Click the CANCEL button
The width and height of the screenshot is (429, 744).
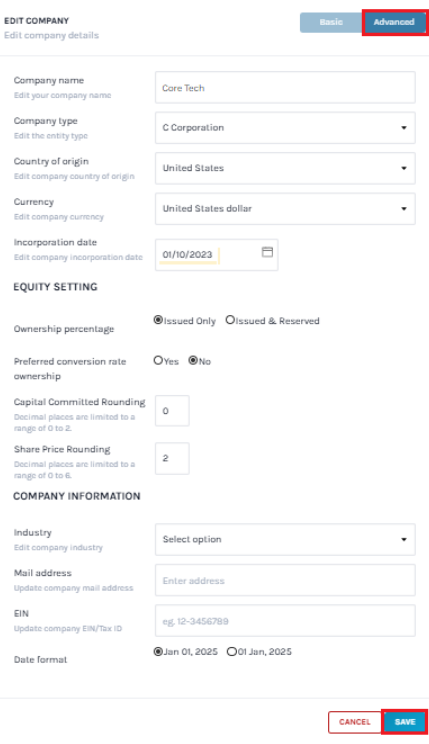[354, 722]
